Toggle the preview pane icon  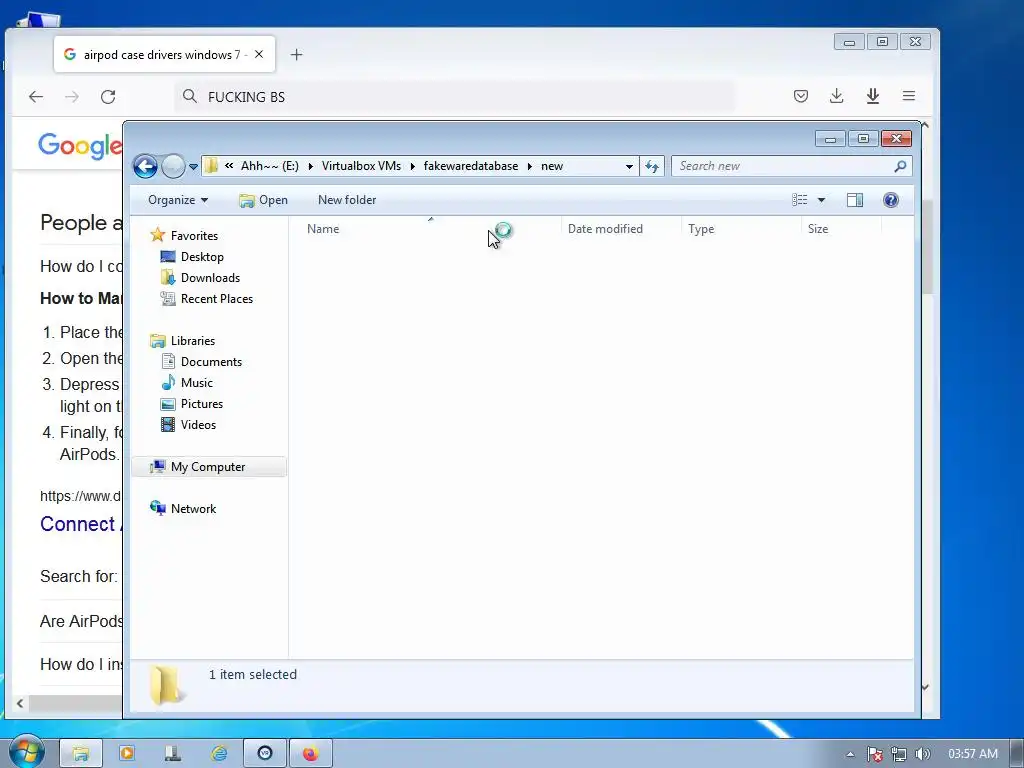point(855,200)
